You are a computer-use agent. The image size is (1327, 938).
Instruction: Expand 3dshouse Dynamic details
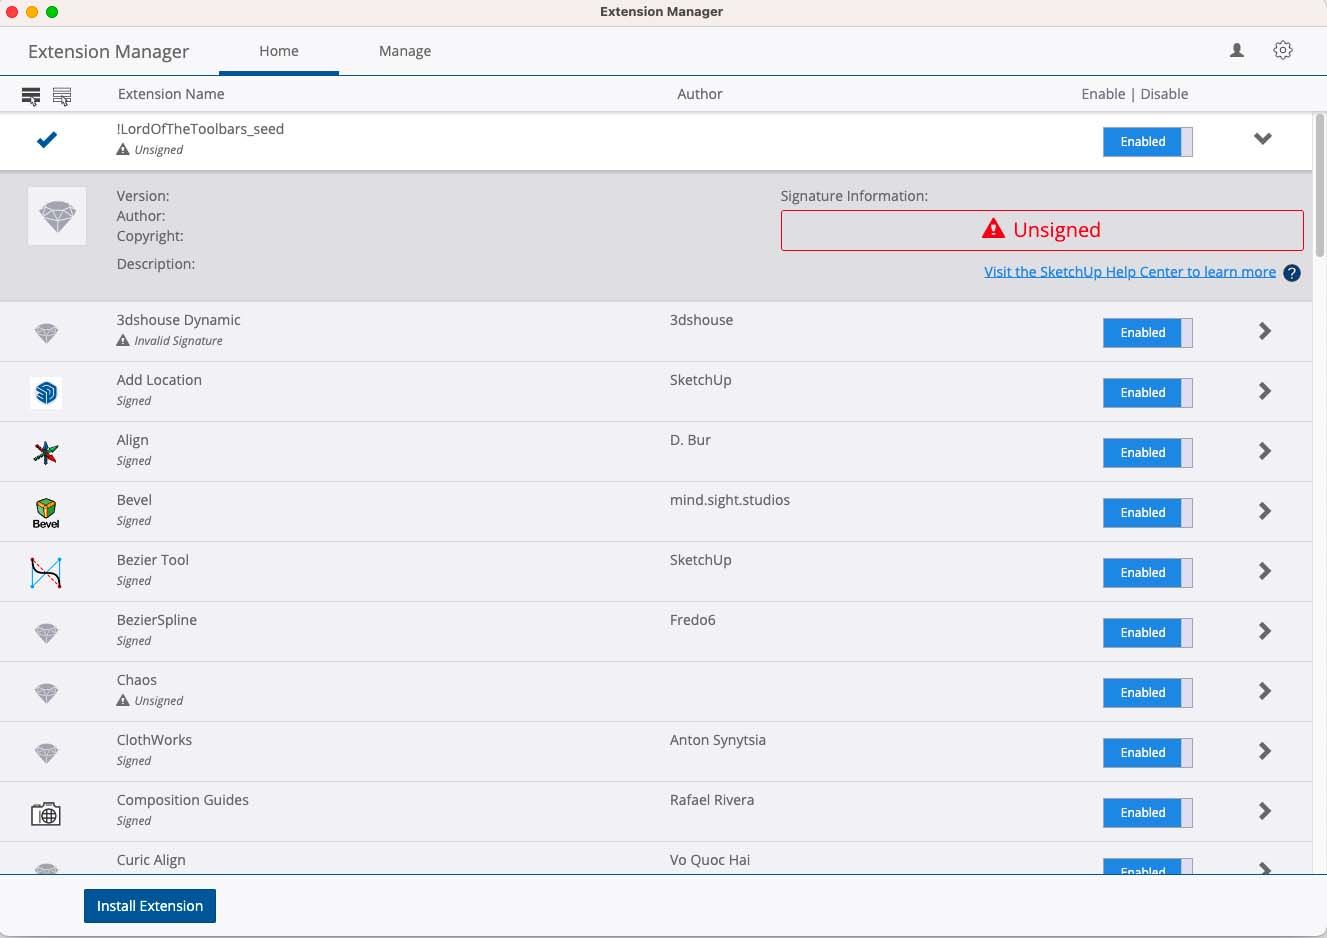point(1265,331)
